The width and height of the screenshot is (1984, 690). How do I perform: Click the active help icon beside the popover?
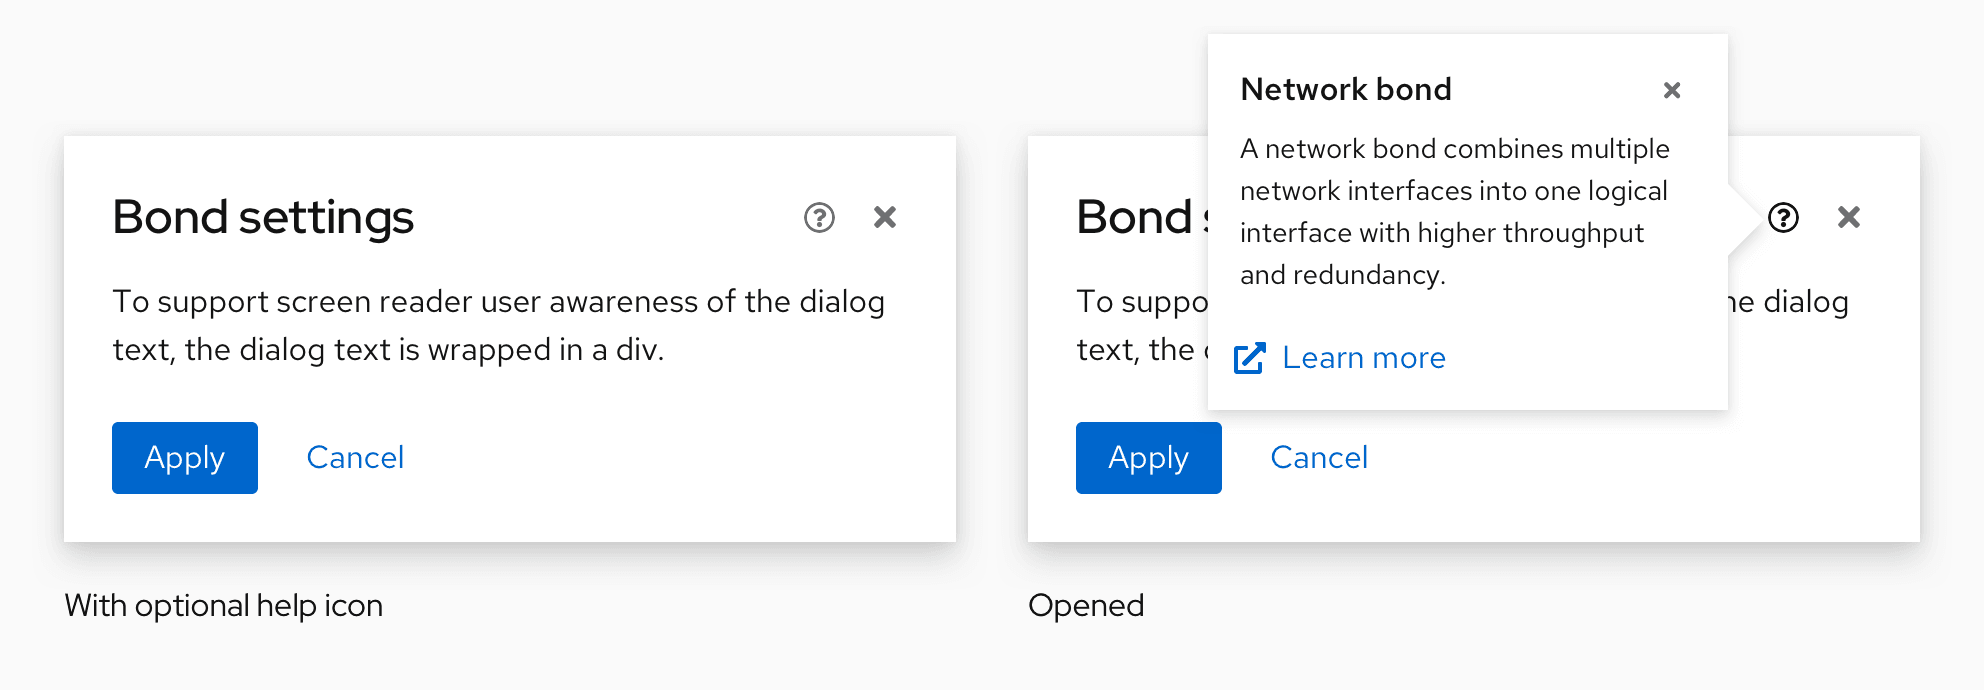pyautogui.click(x=1783, y=217)
